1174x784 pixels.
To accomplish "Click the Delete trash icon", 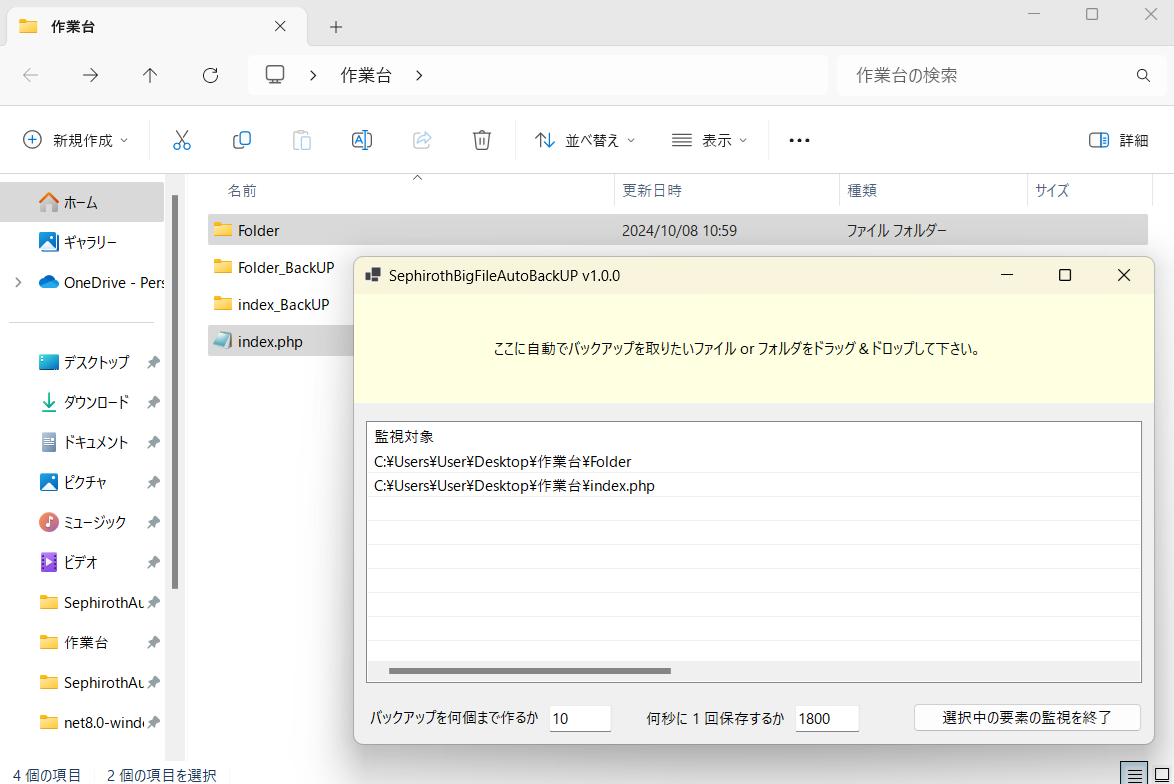I will pyautogui.click(x=481, y=140).
